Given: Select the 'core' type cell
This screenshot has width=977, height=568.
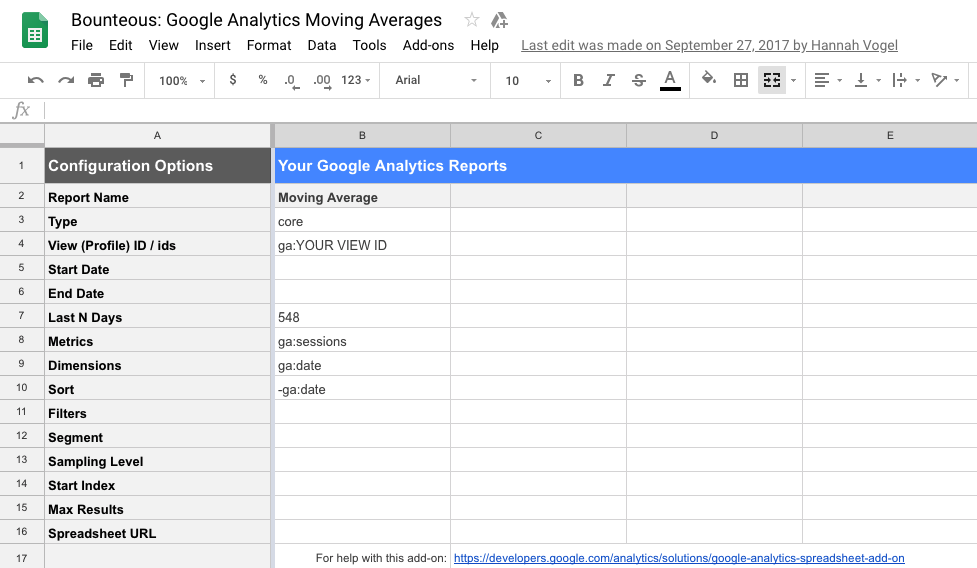Looking at the screenshot, I should click(x=362, y=221).
